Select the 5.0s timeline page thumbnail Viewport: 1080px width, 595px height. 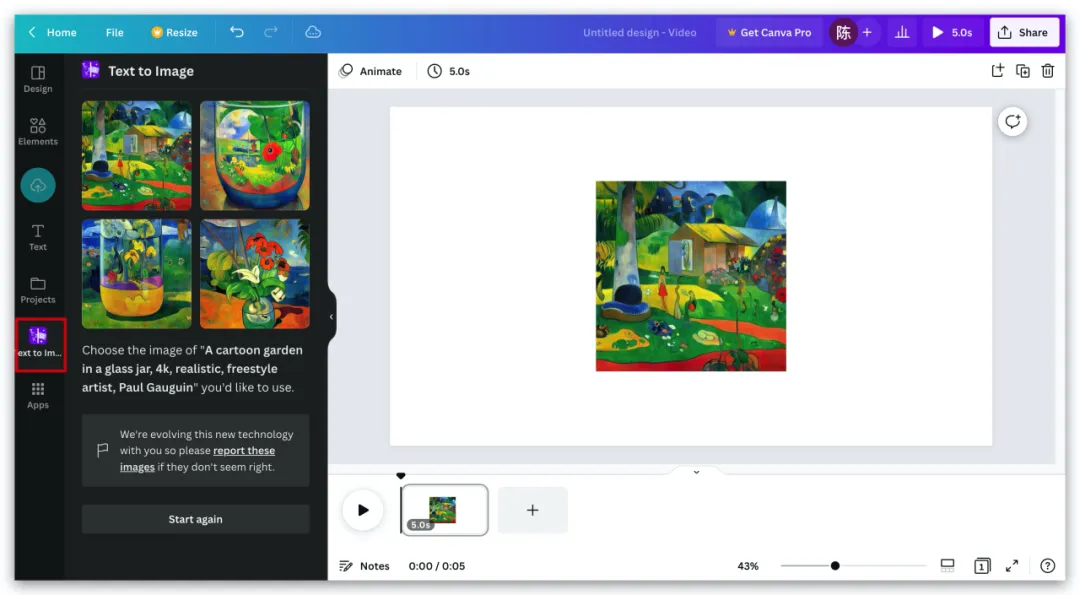(445, 510)
